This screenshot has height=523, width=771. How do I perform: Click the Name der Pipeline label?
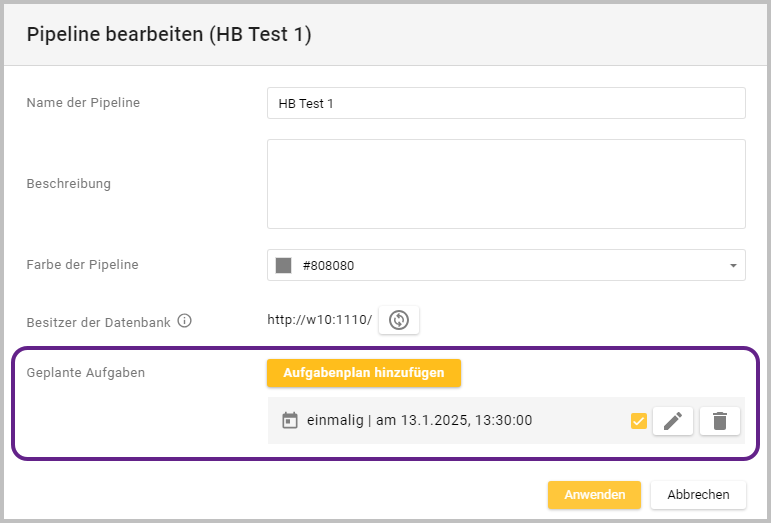[83, 103]
